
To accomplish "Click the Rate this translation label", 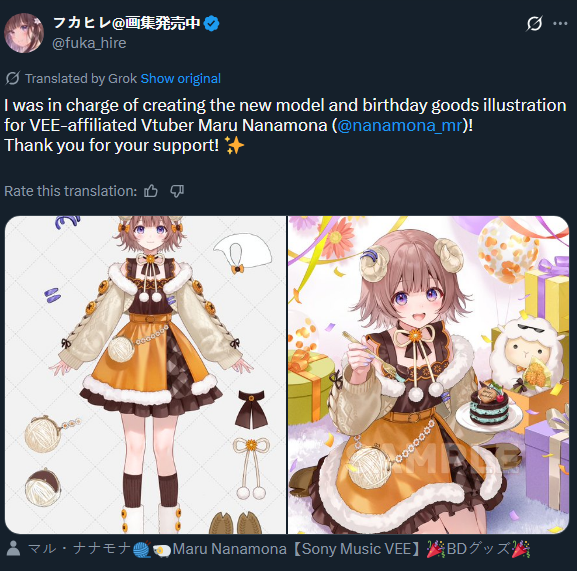I will (71, 191).
